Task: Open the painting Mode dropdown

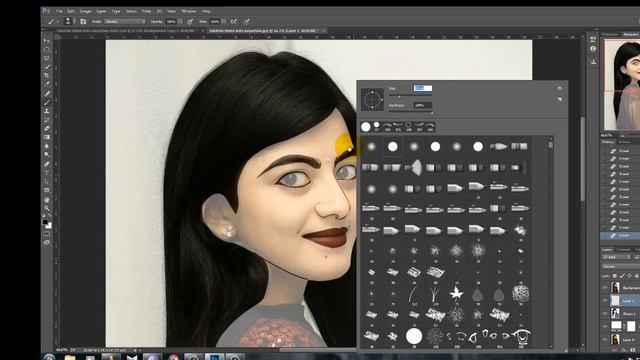Action: tap(125, 21)
